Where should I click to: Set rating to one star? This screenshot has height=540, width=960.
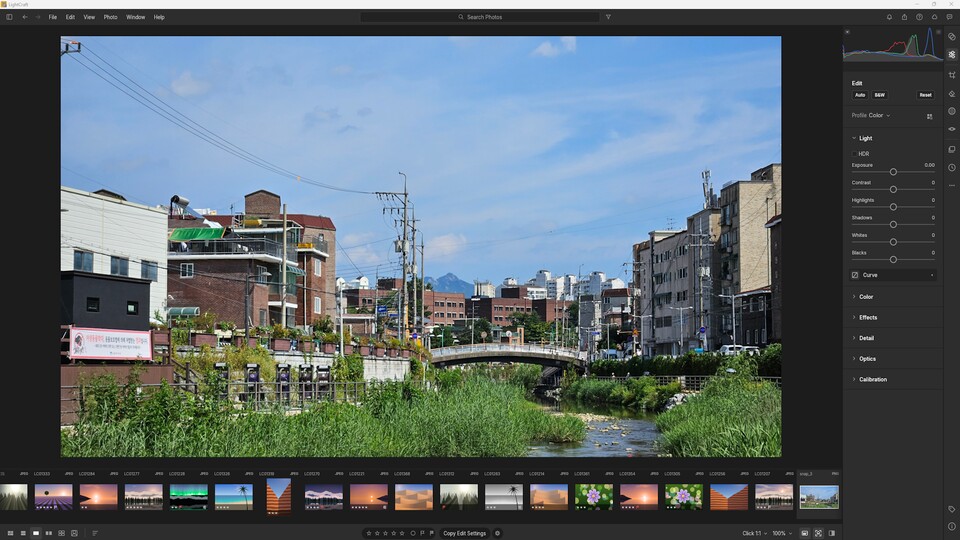tap(369, 533)
